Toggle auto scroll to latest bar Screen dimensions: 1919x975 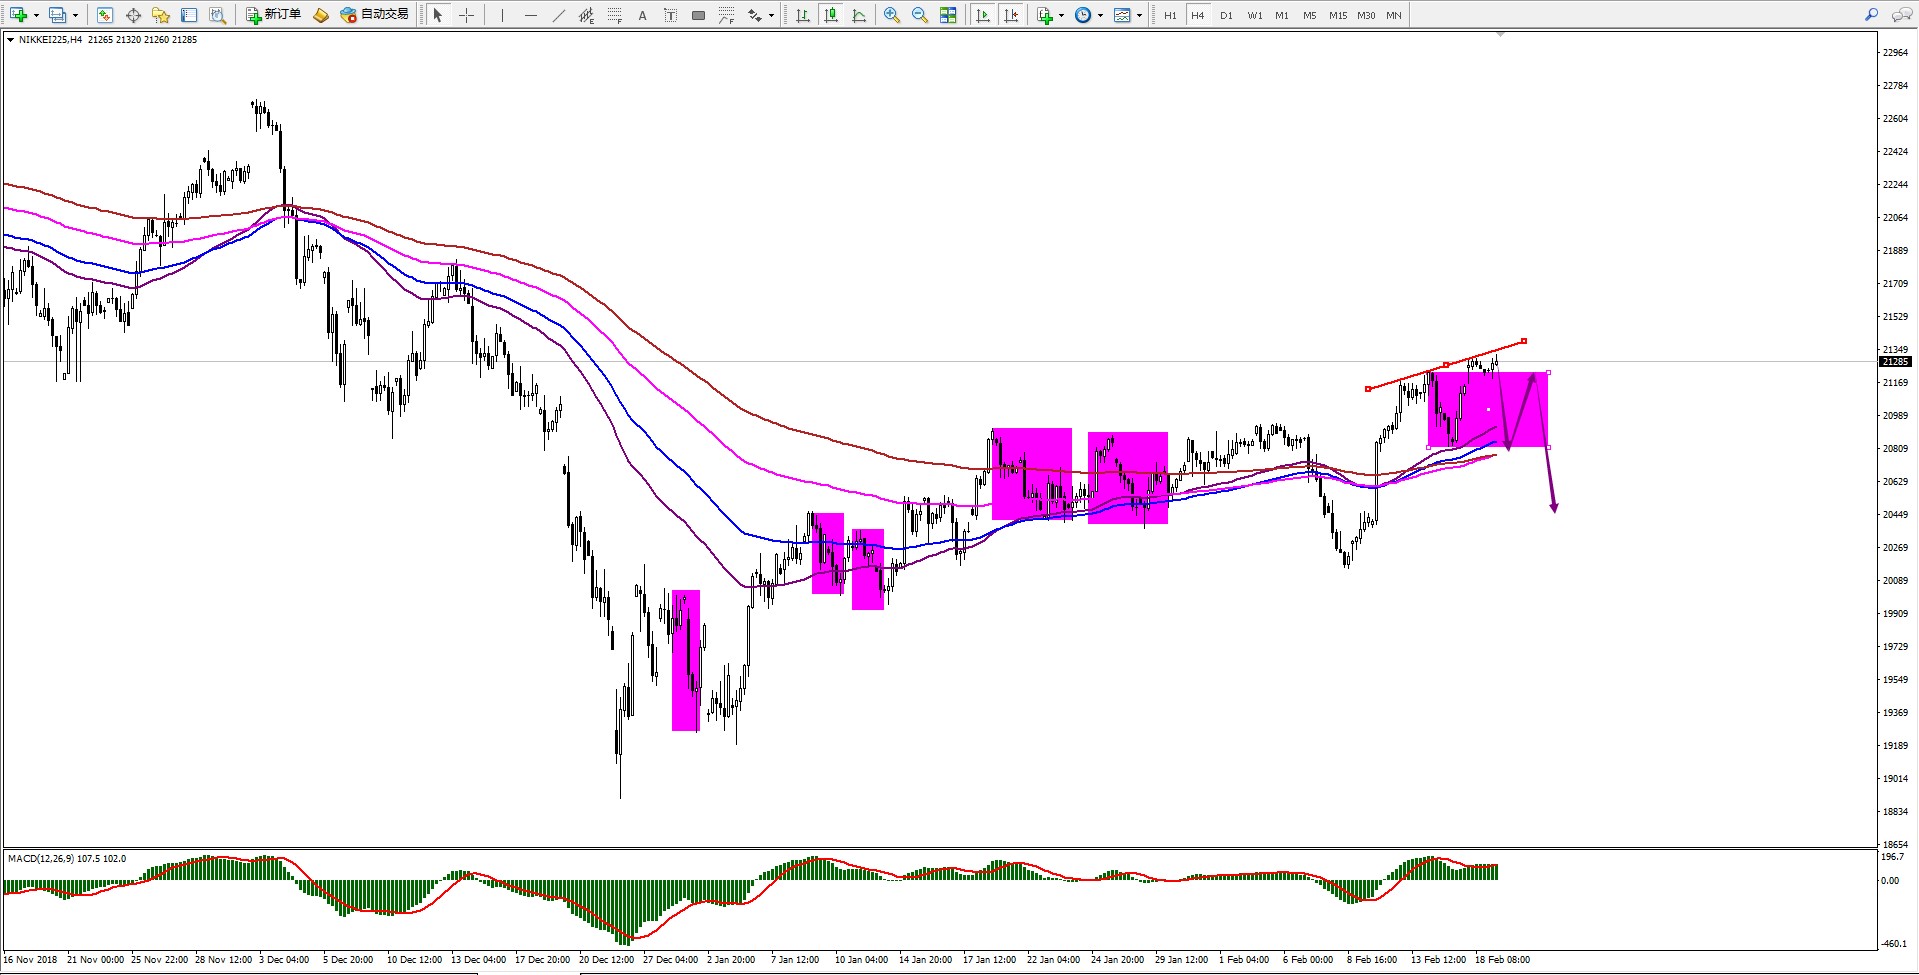coord(983,15)
